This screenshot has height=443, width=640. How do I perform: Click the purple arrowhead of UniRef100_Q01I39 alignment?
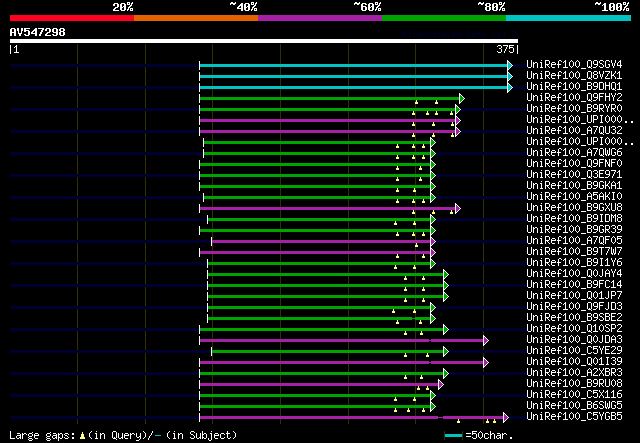tap(486, 363)
